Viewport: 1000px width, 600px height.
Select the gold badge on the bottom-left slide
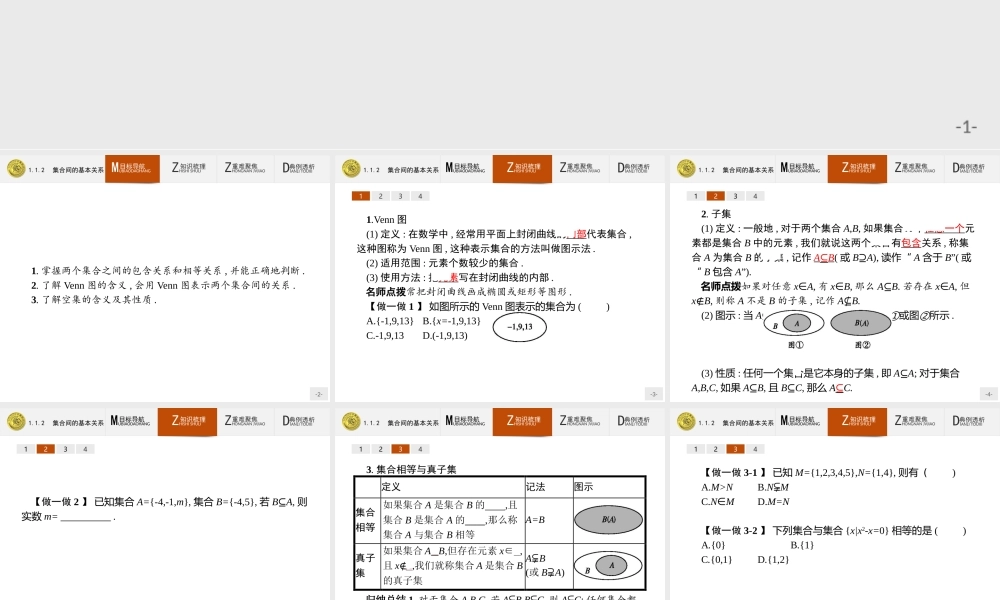16,421
